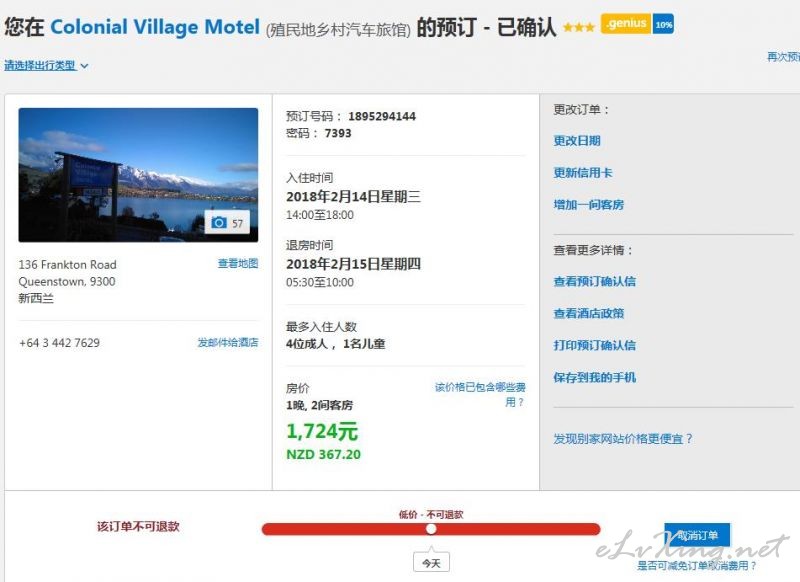Open 查看预订确认信 confirmation letter
Image resolution: width=800 pixels, height=582 pixels.
(594, 282)
